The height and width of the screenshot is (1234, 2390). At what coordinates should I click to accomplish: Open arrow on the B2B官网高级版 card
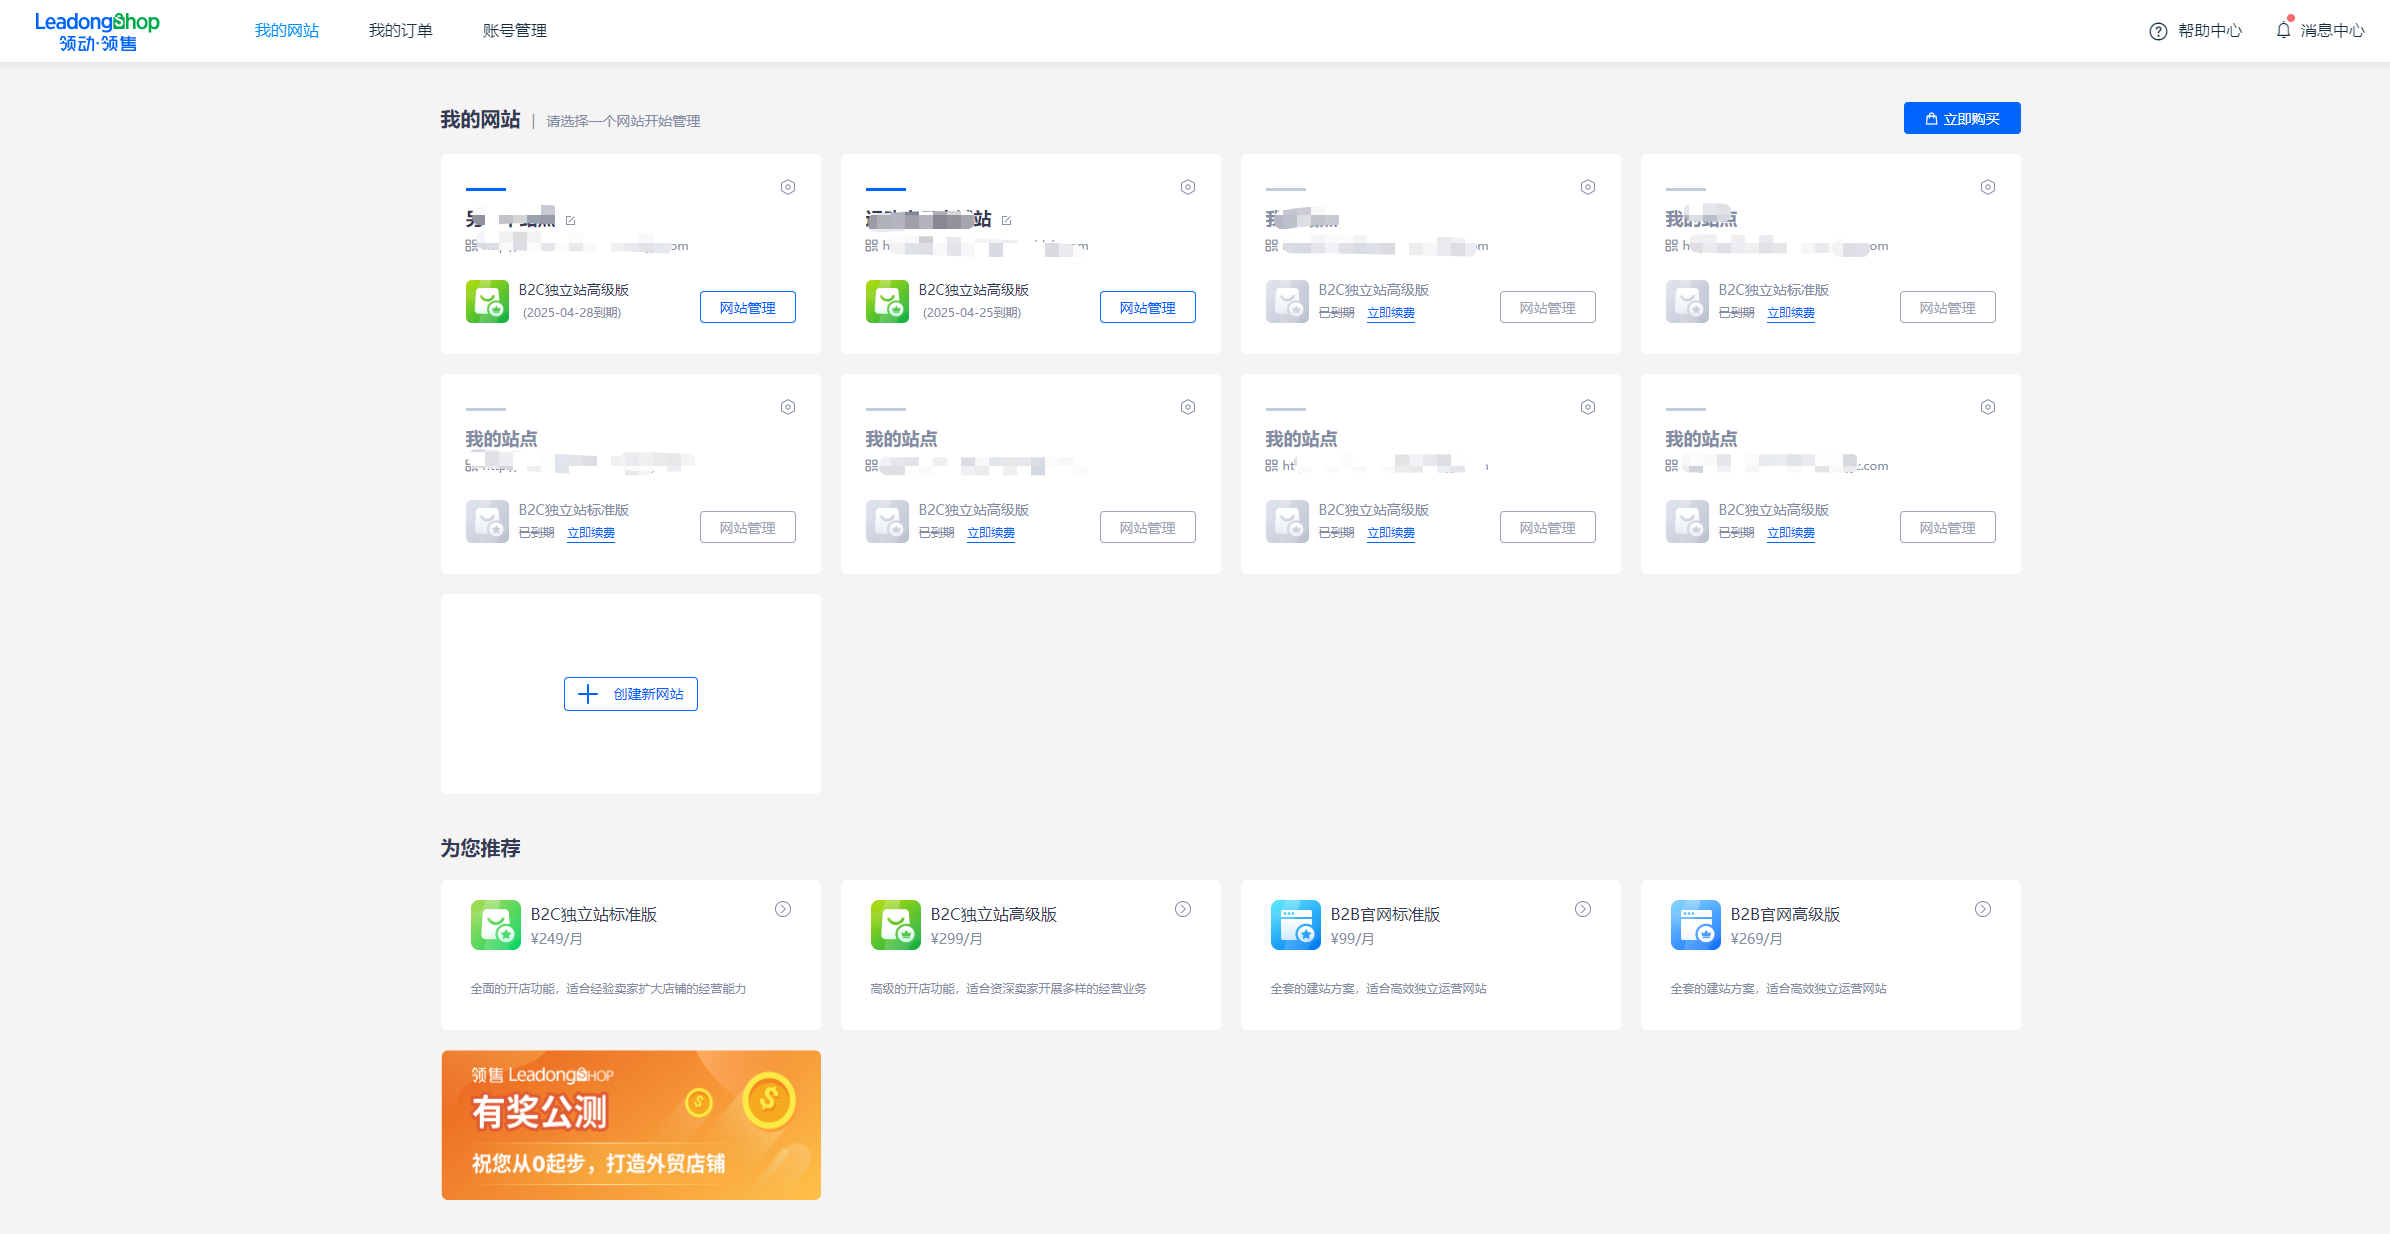[x=1983, y=909]
